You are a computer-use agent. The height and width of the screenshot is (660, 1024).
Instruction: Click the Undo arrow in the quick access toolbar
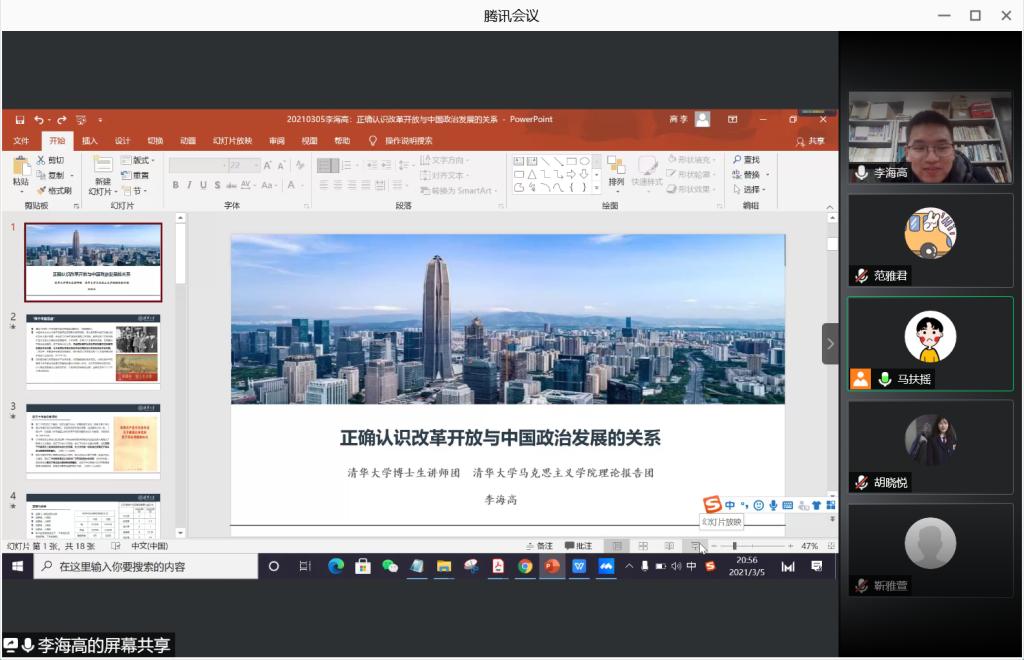pos(38,119)
